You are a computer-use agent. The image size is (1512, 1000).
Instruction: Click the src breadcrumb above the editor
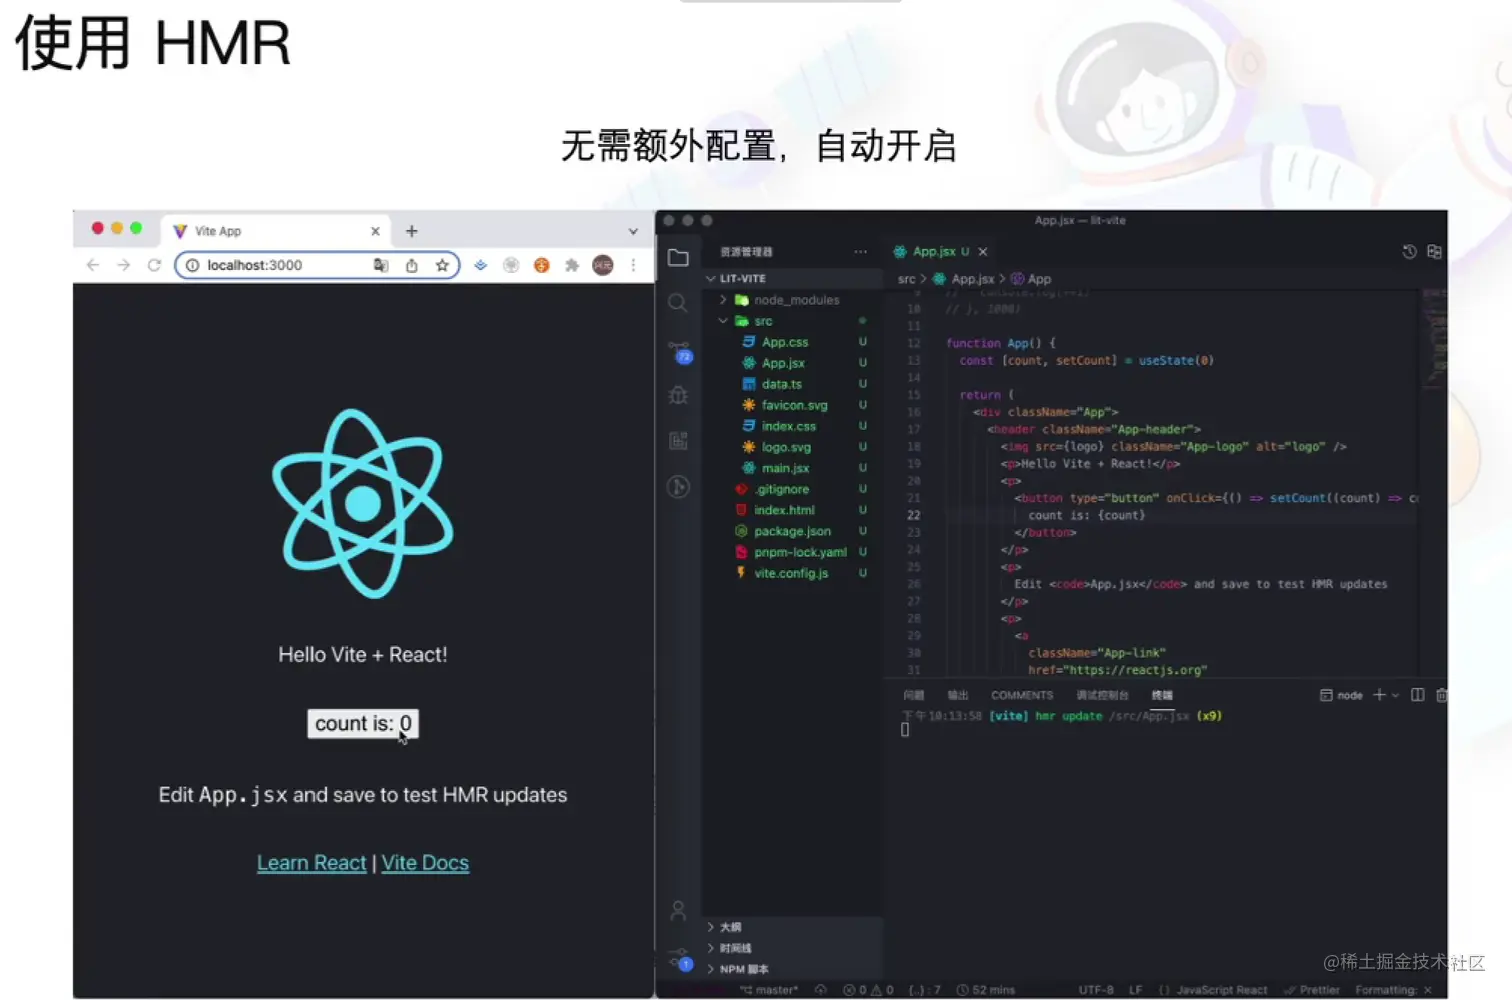[x=906, y=279]
